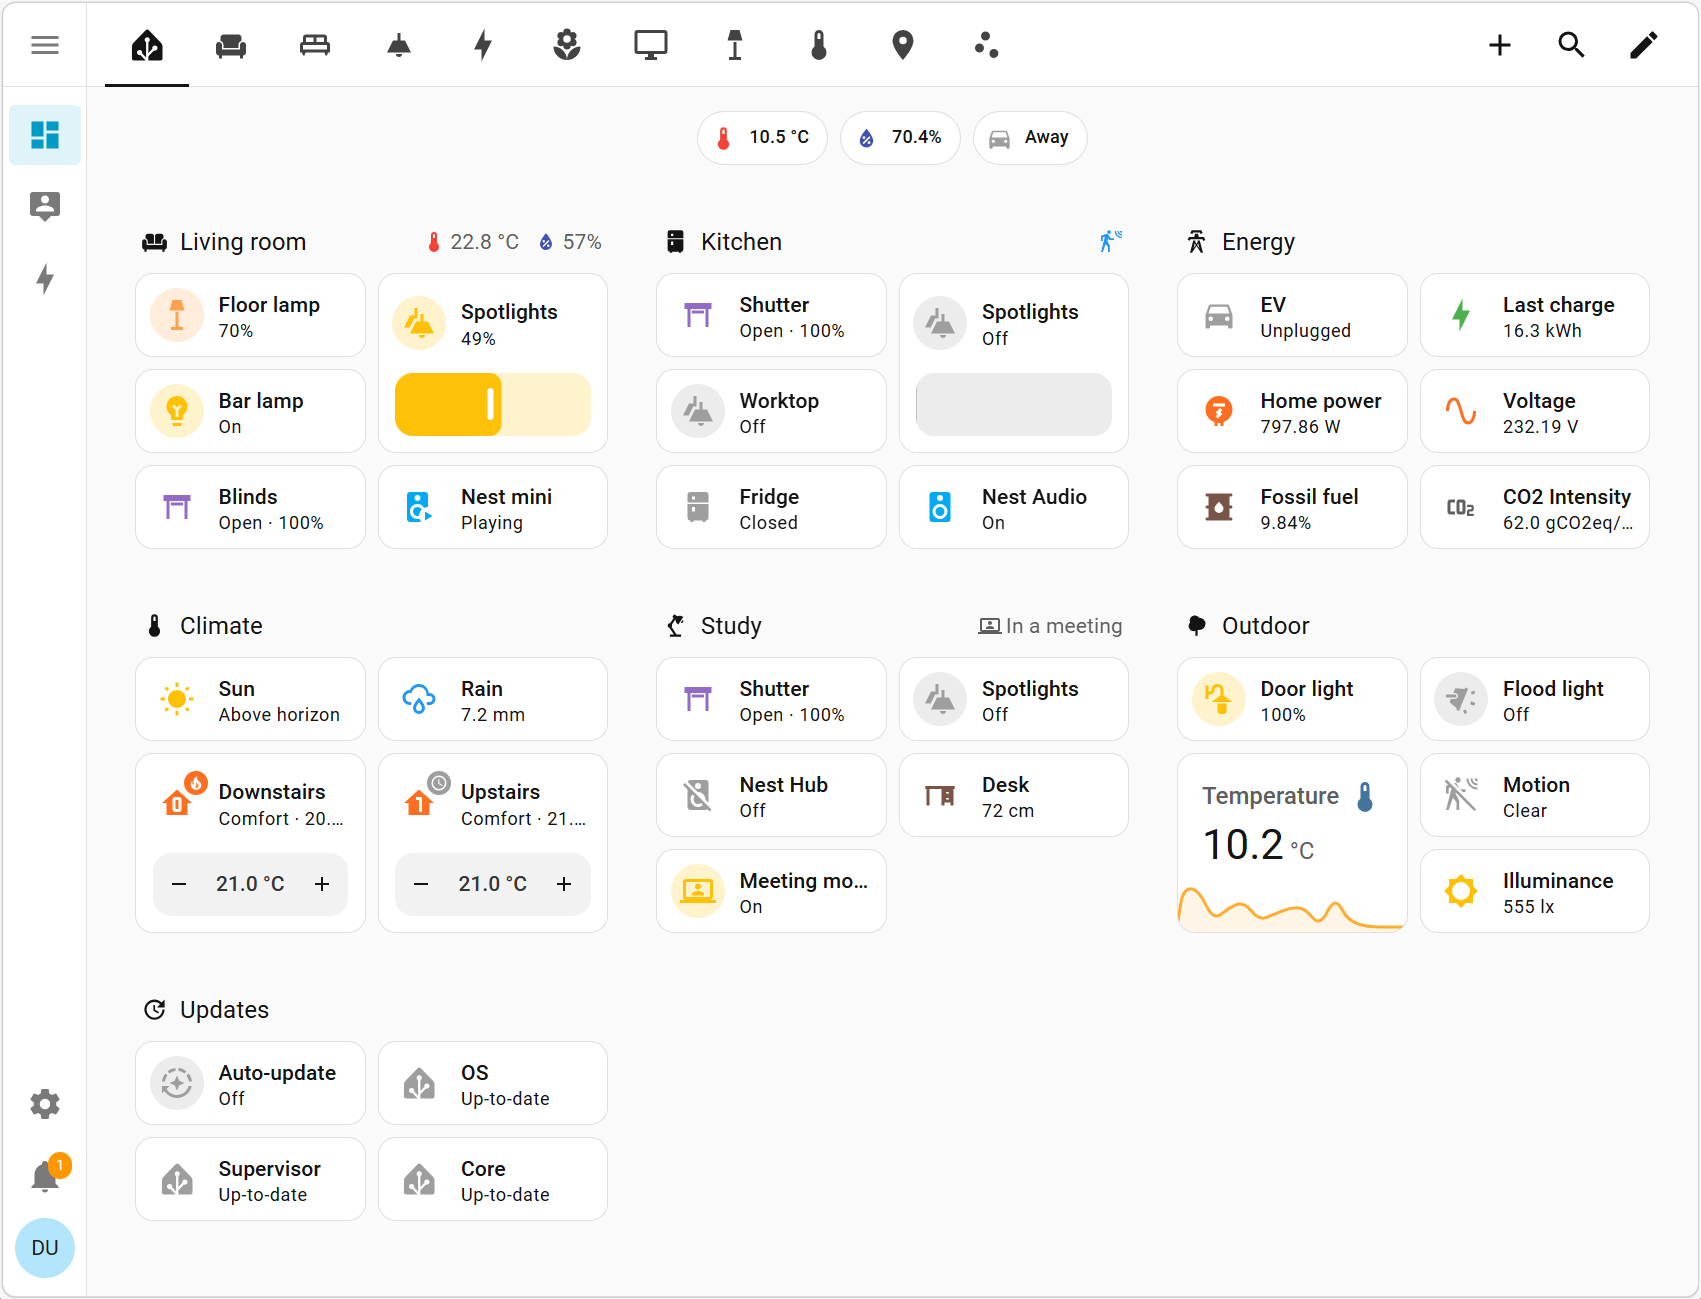Click the energy flash icon in left sidebar
Image resolution: width=1701 pixels, height=1299 pixels.
coord(44,280)
